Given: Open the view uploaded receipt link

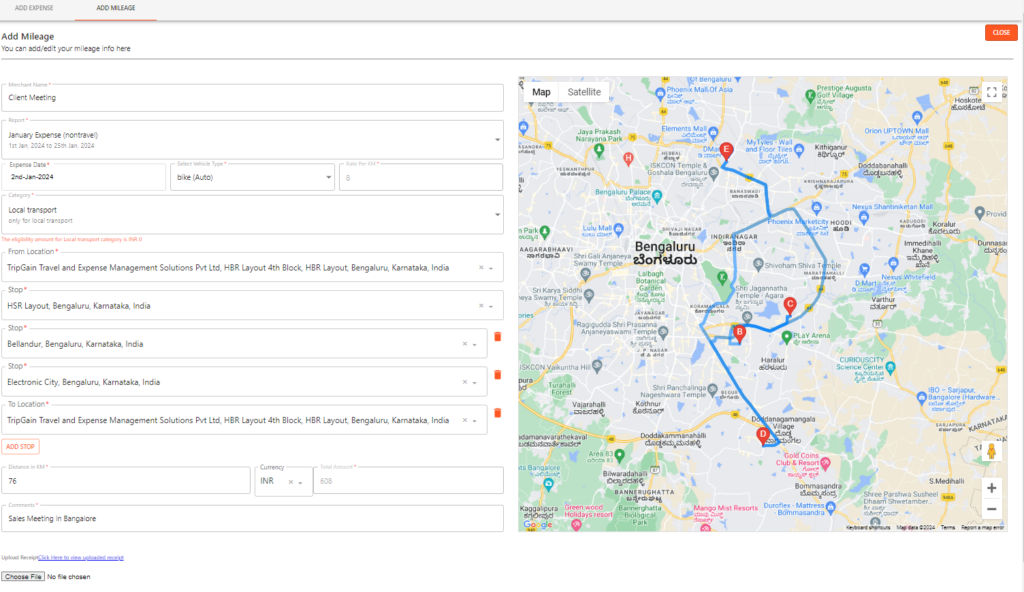Looking at the screenshot, I should 81,557.
